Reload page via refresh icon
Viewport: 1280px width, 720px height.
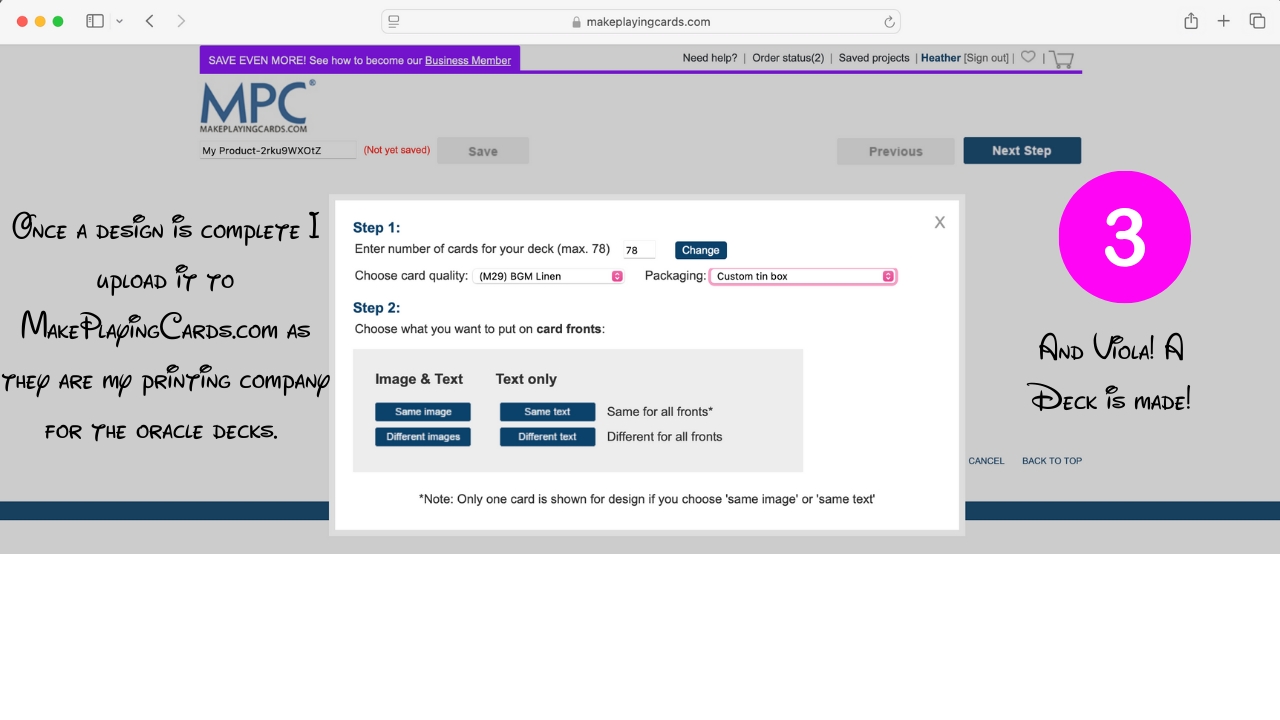coord(889,21)
